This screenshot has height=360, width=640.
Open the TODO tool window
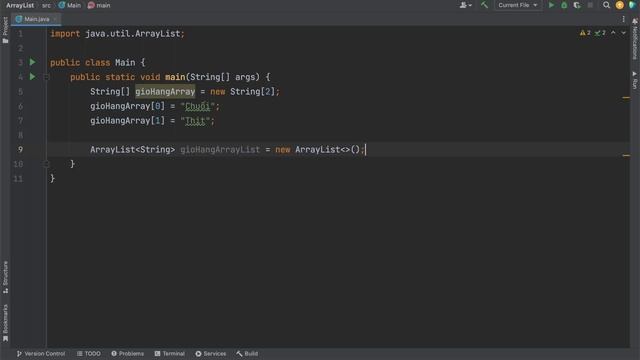point(89,353)
